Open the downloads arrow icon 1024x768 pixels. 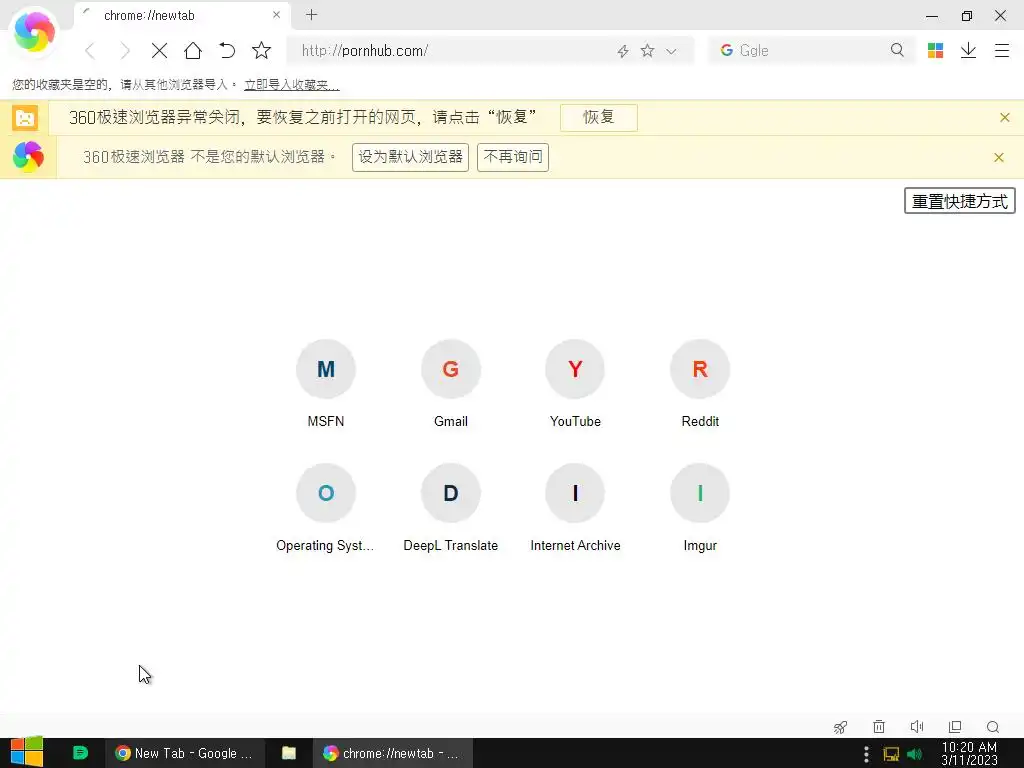[968, 51]
